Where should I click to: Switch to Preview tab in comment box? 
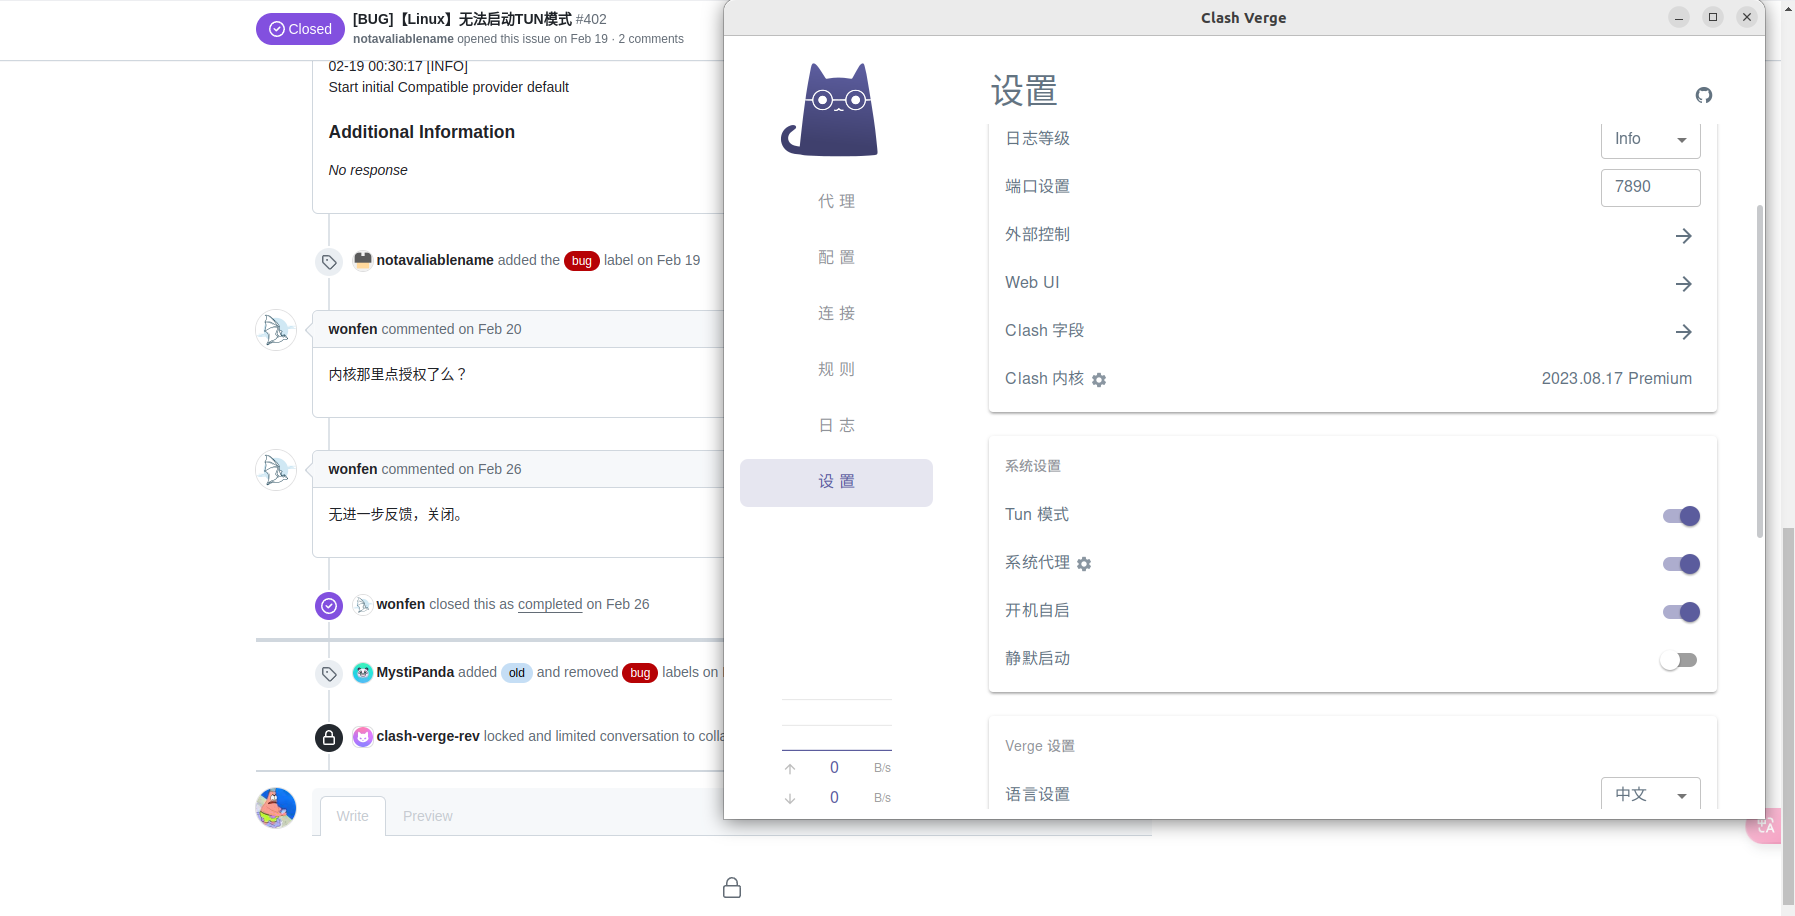[428, 816]
